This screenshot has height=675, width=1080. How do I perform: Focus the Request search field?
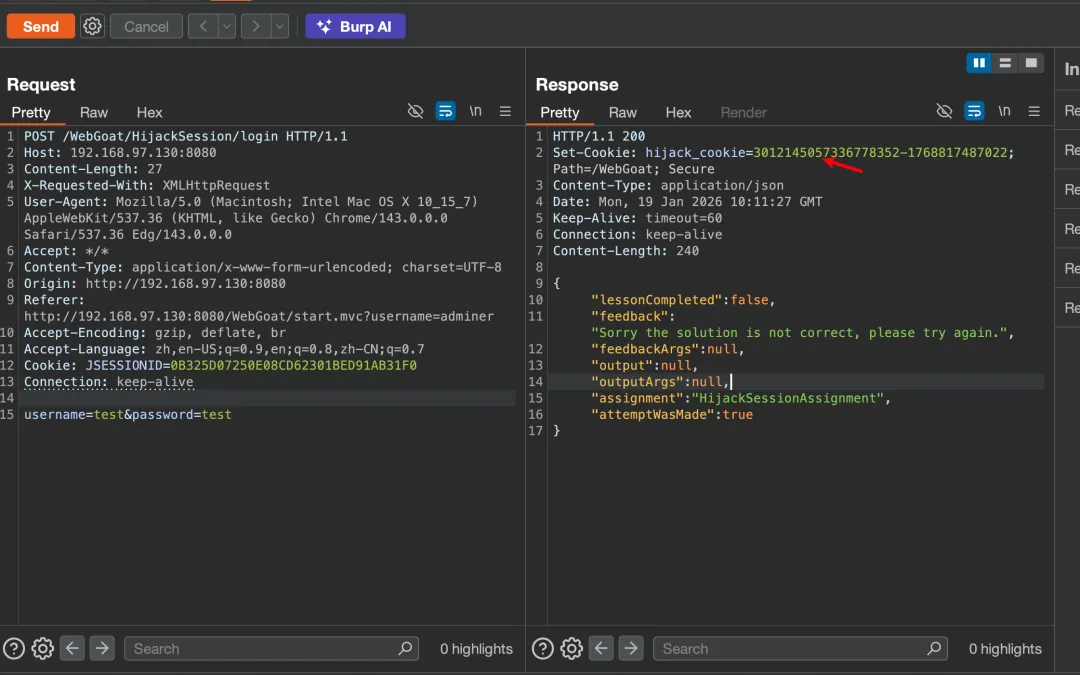click(271, 649)
